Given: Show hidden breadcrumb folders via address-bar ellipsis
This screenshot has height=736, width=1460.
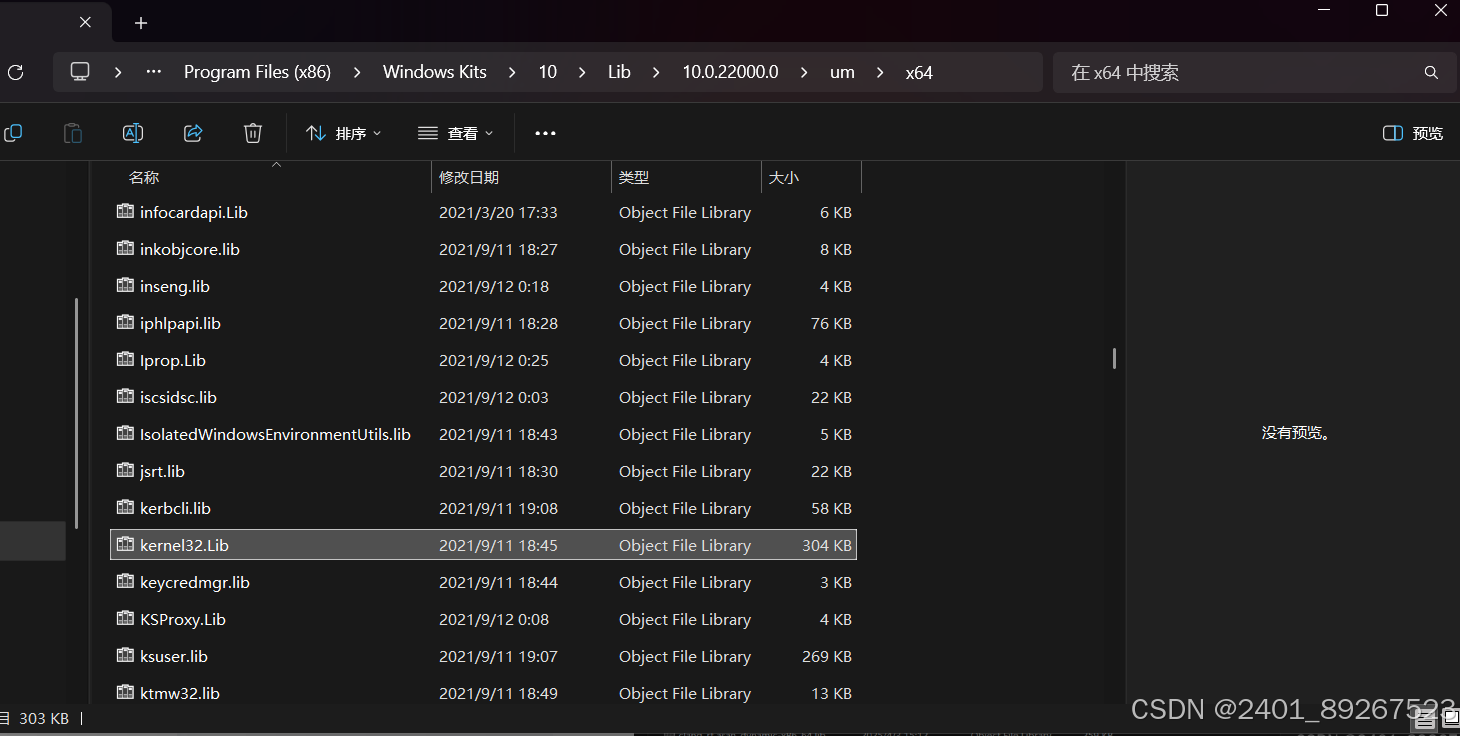Looking at the screenshot, I should pyautogui.click(x=153, y=72).
